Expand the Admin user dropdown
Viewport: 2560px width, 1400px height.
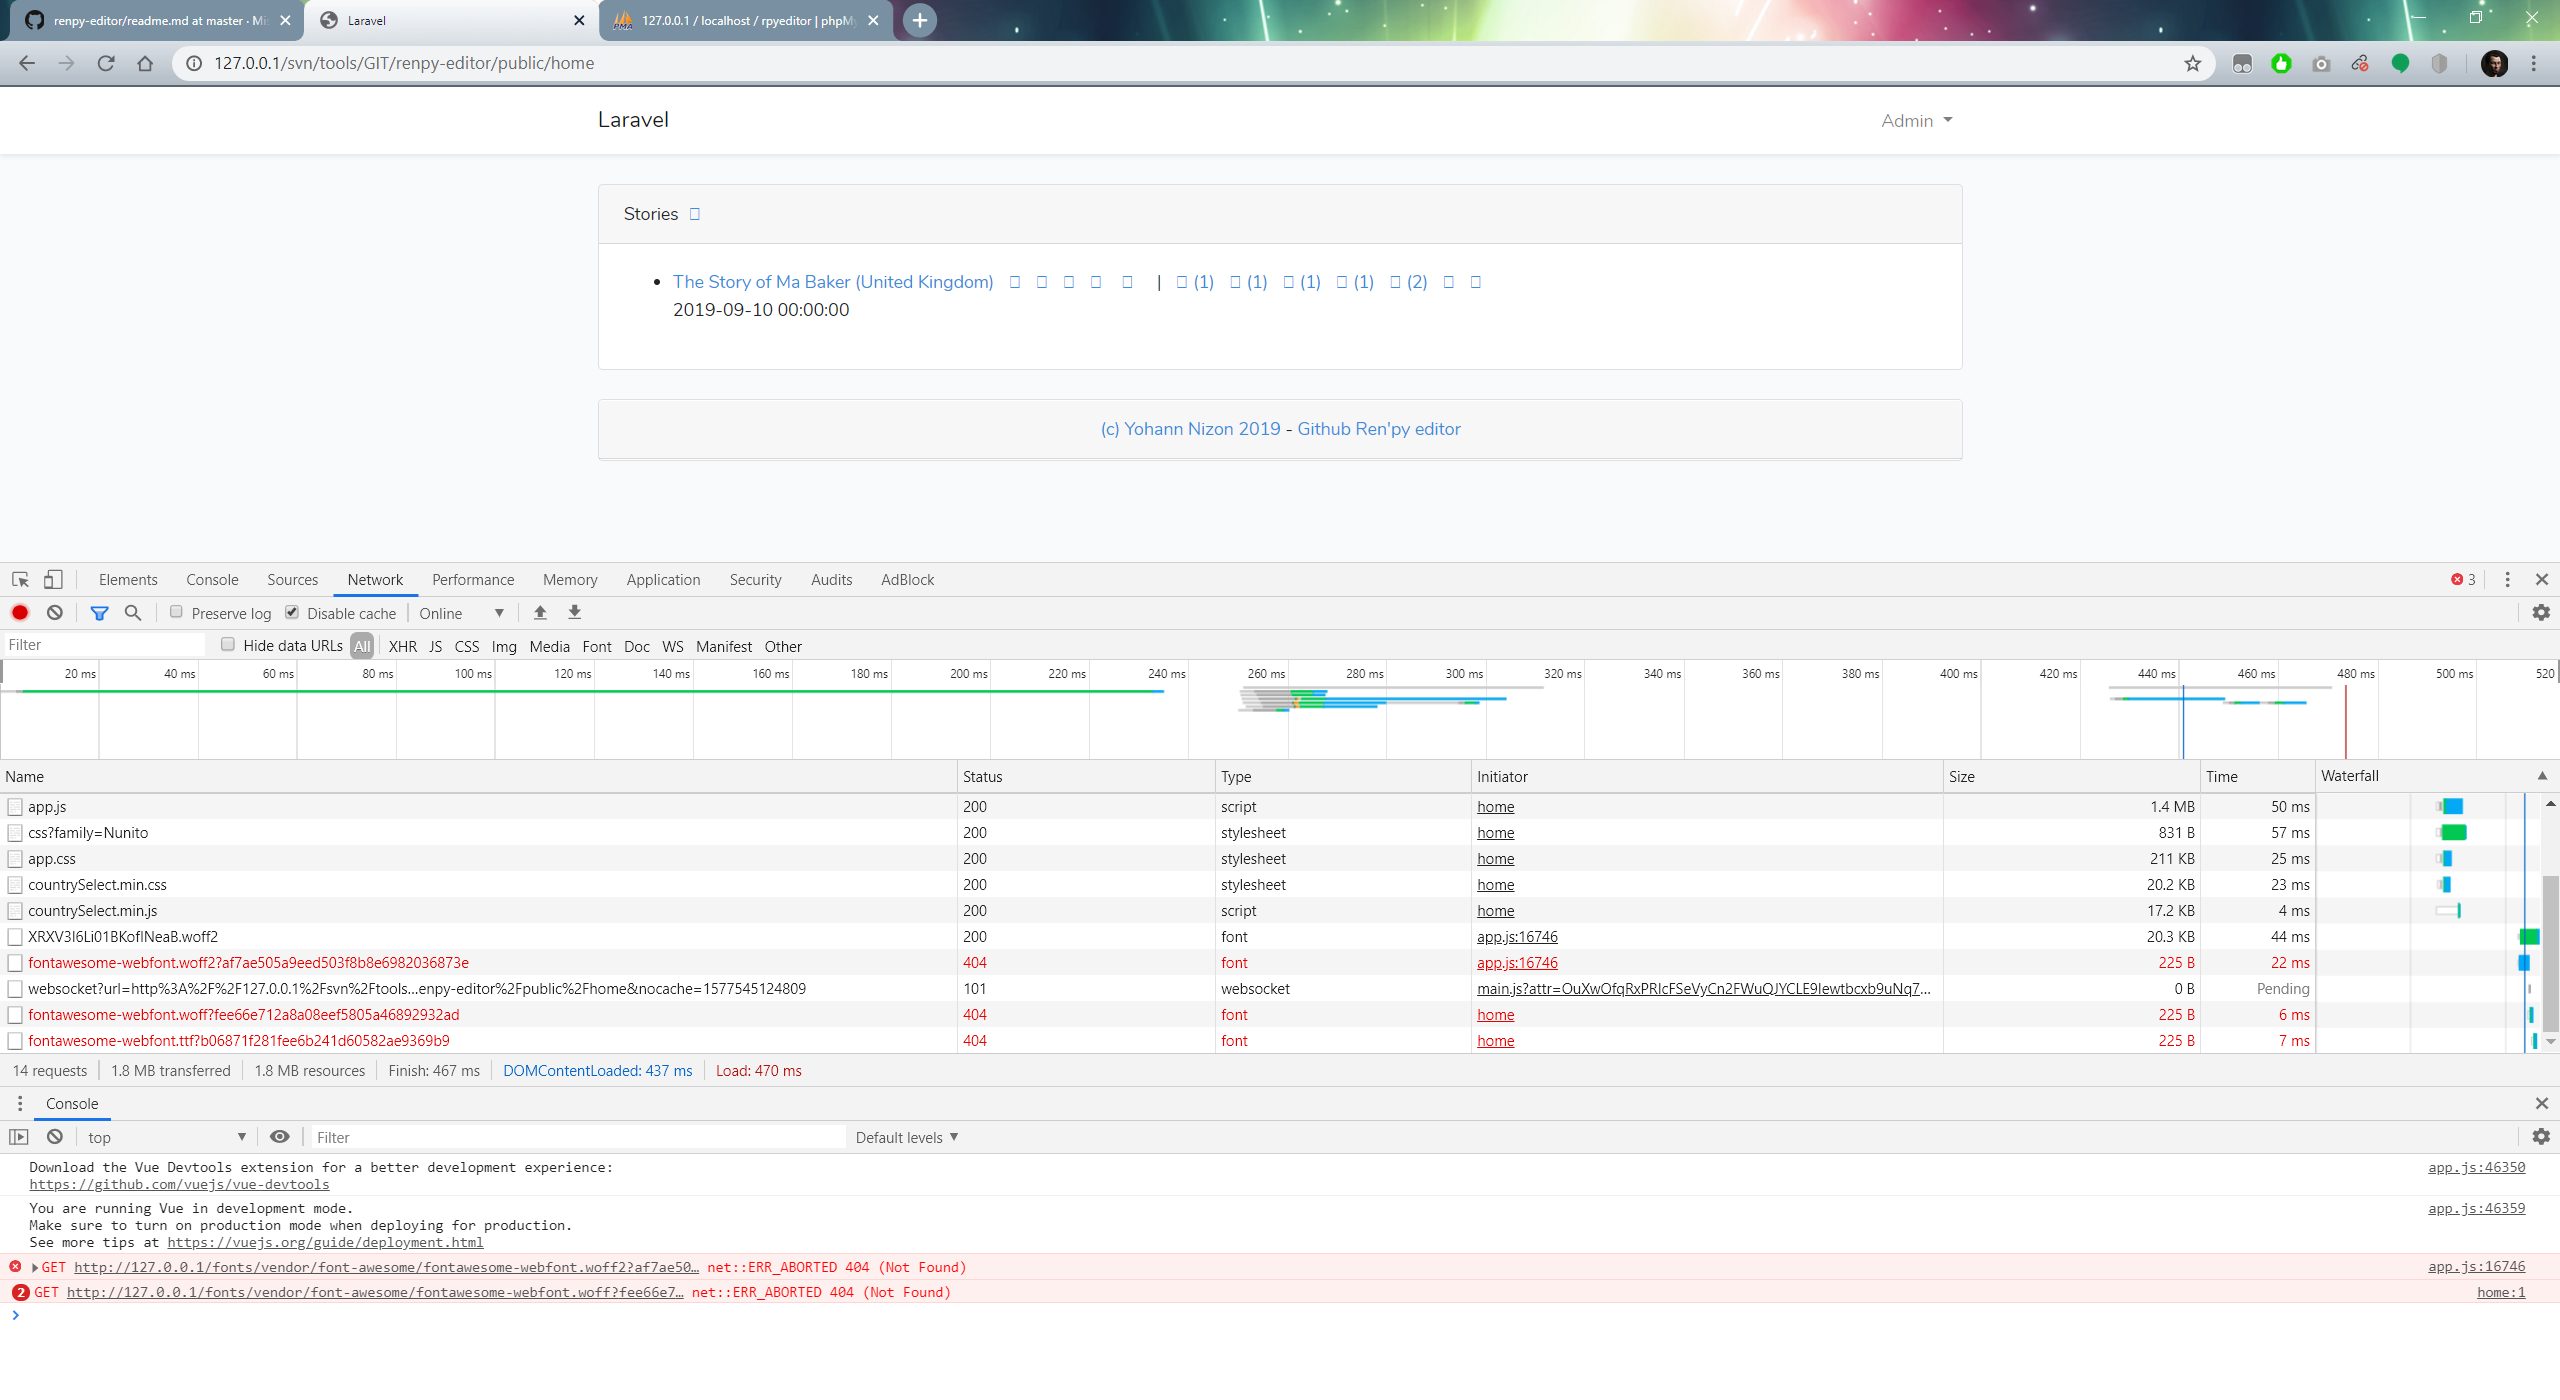[1916, 120]
